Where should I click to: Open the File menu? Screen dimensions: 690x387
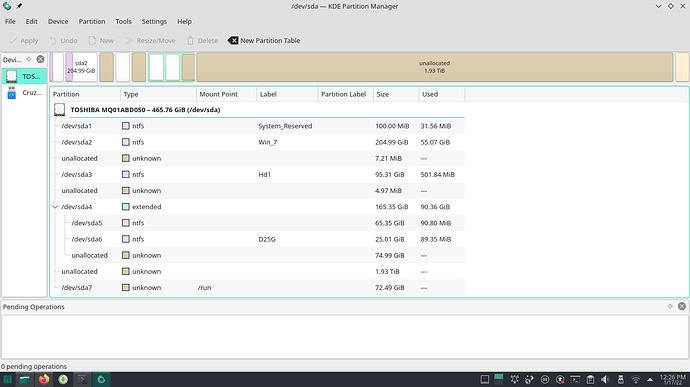(x=10, y=22)
